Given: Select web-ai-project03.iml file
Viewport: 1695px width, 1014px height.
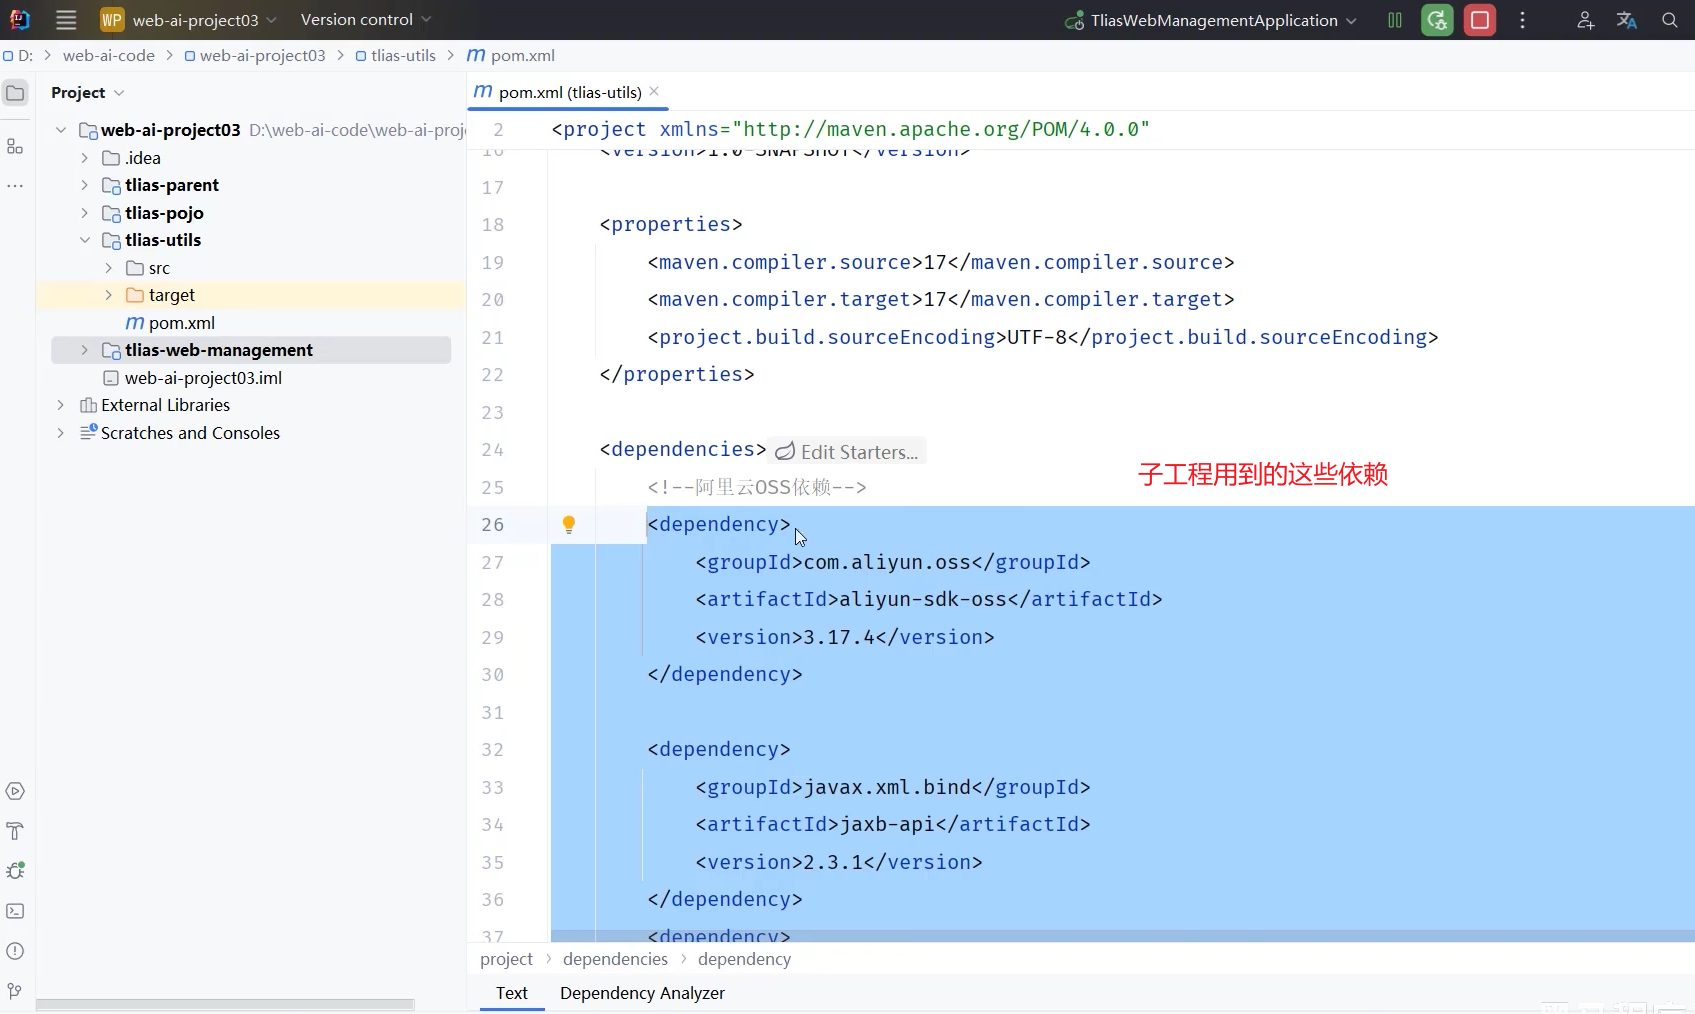Looking at the screenshot, I should coord(203,378).
